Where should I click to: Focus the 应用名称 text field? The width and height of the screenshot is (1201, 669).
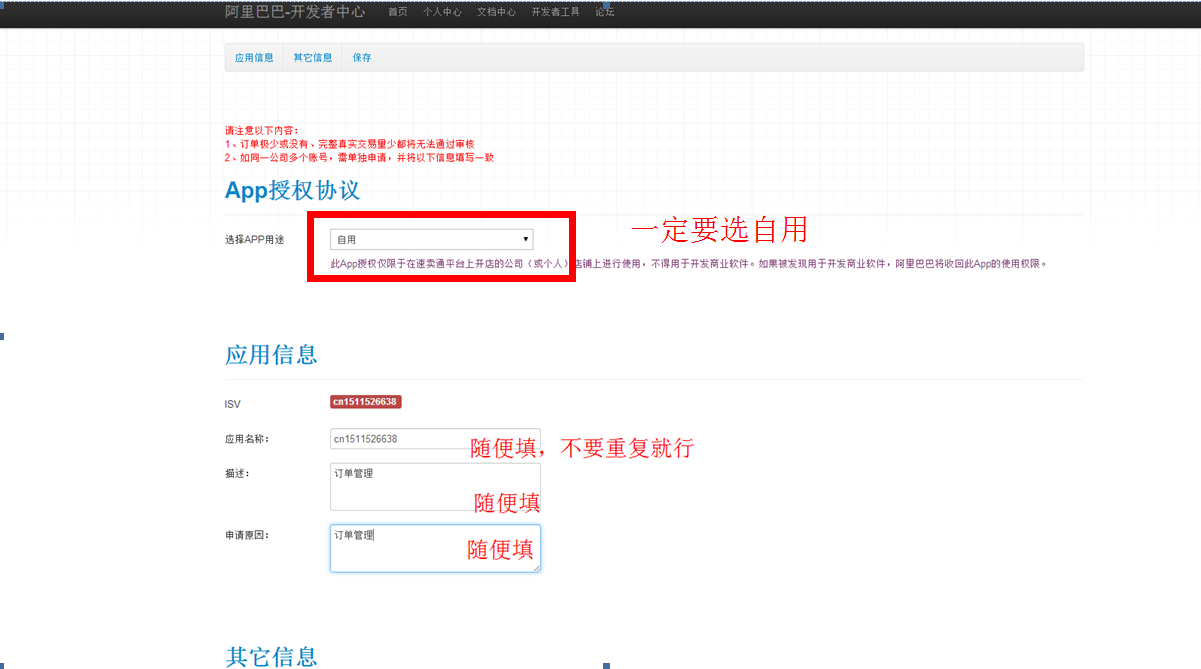coord(400,439)
